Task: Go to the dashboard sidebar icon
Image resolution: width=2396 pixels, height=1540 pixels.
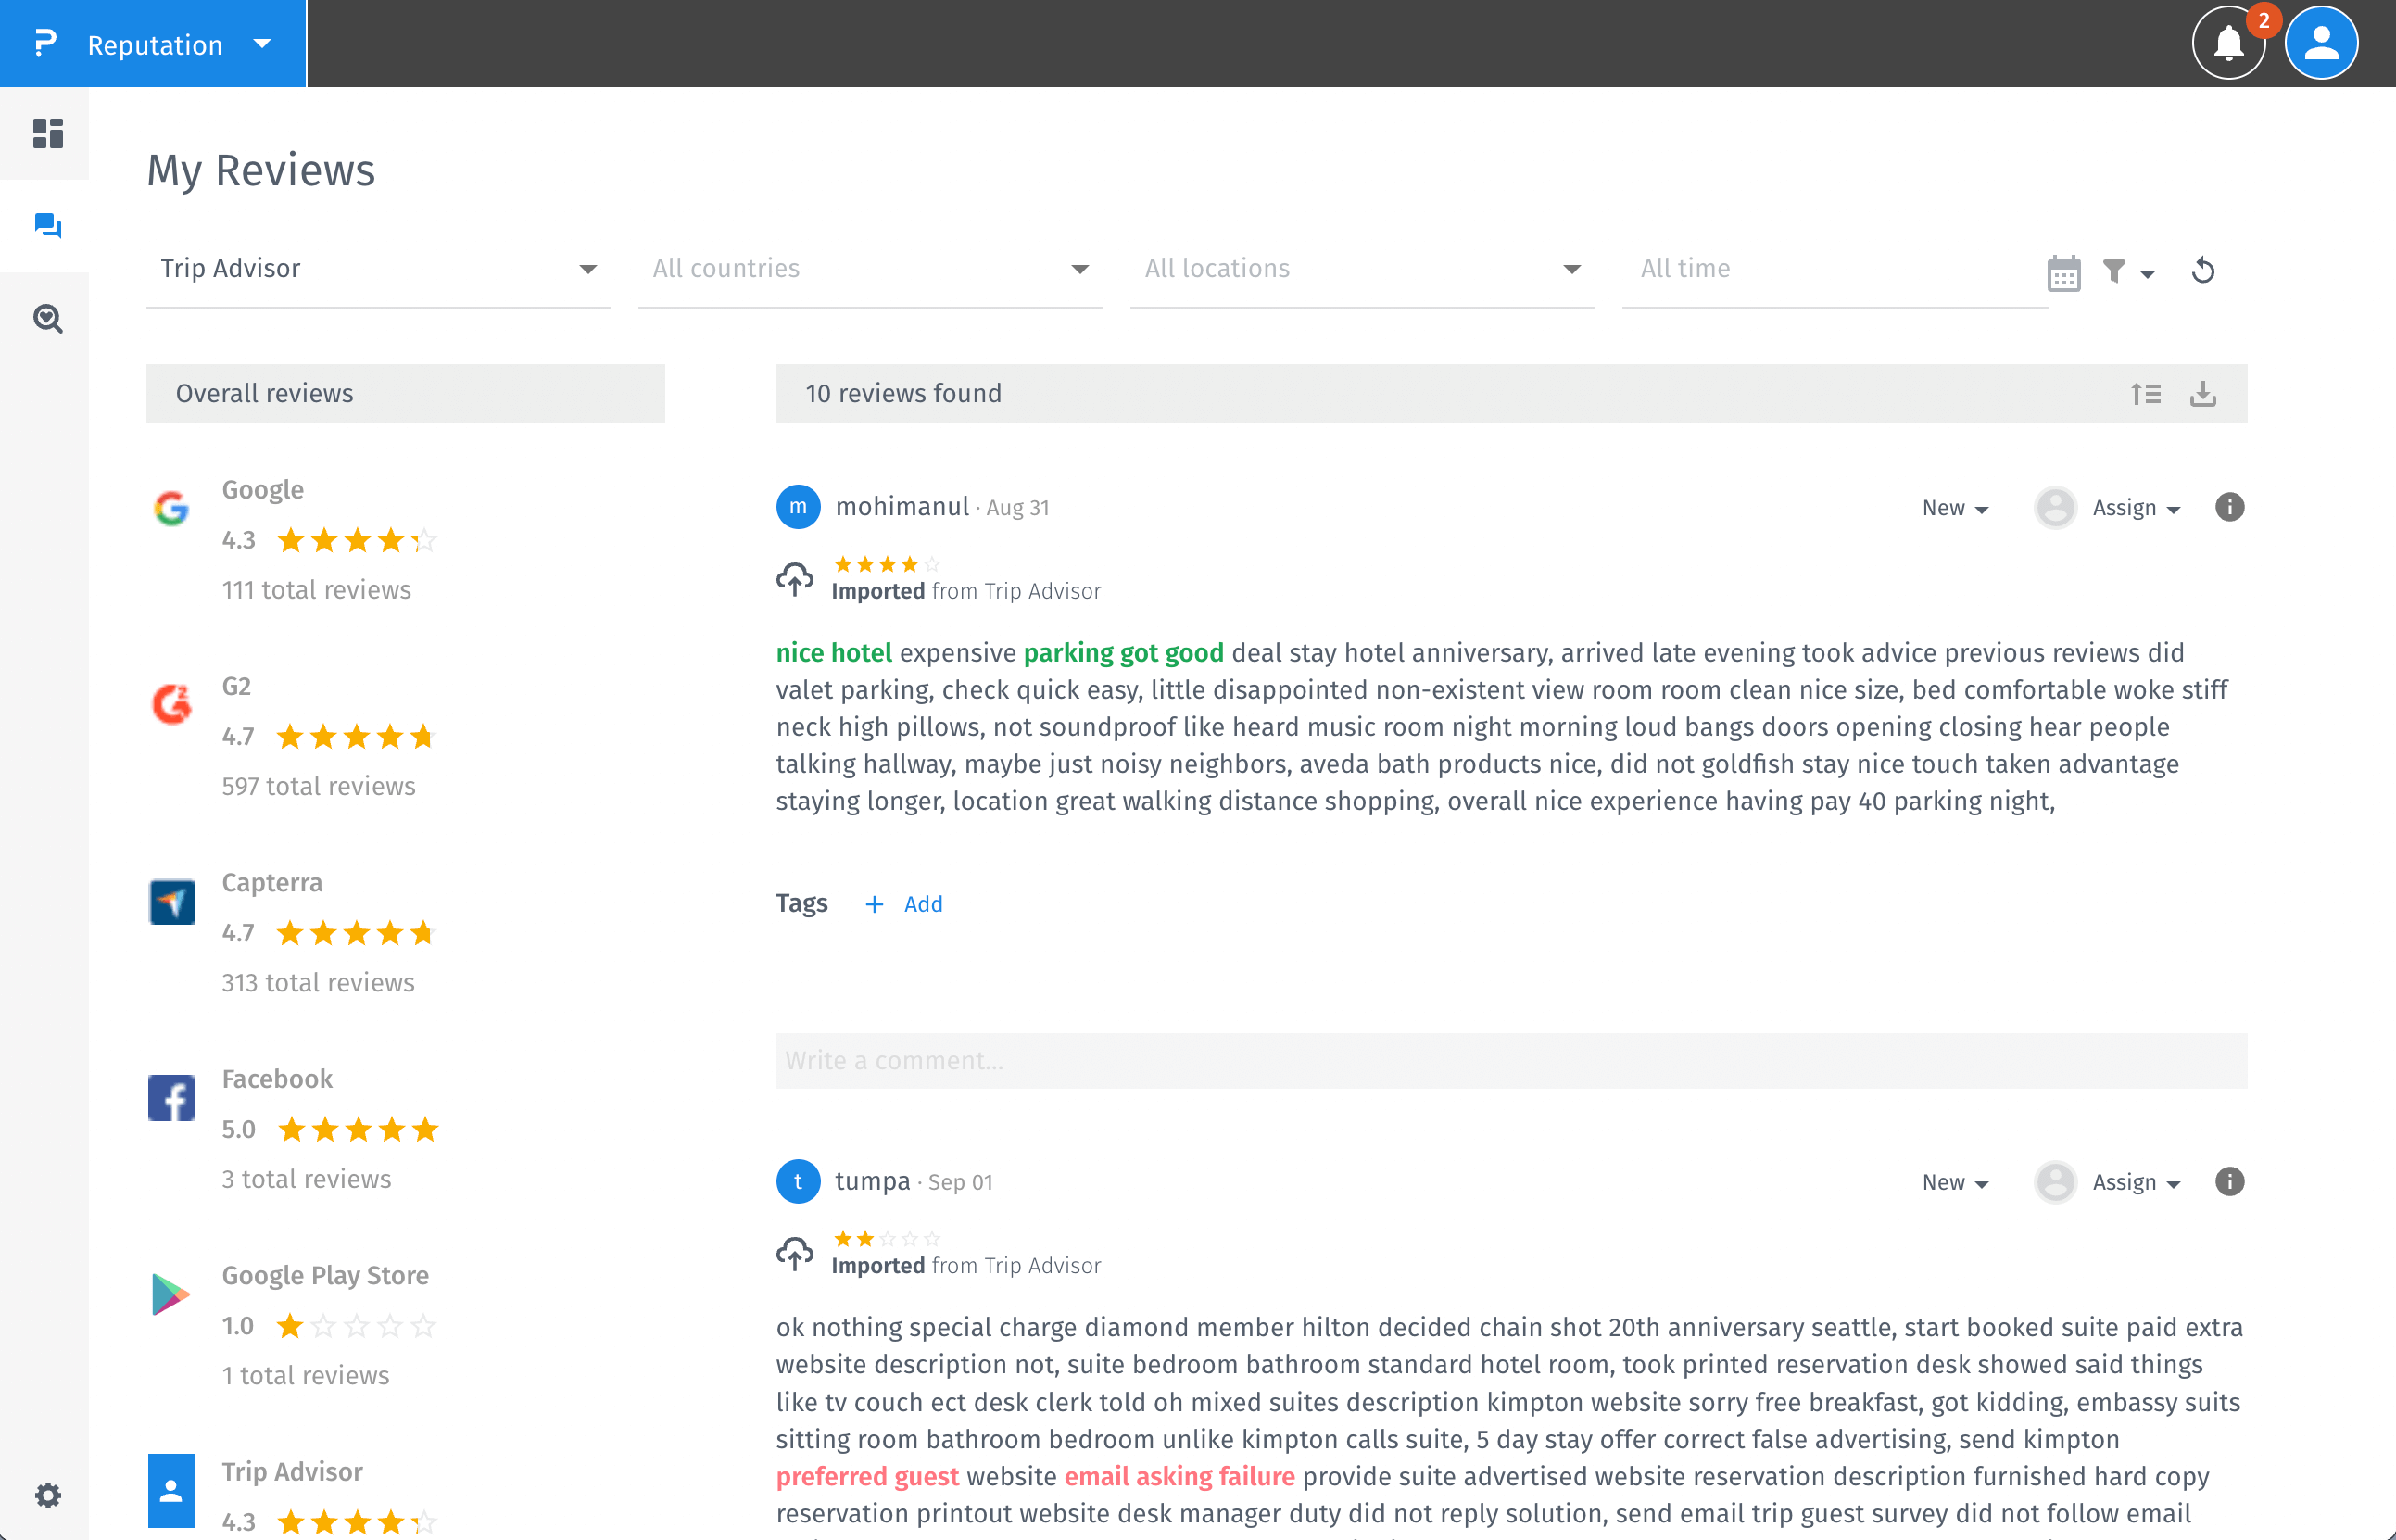Action: pos(47,133)
